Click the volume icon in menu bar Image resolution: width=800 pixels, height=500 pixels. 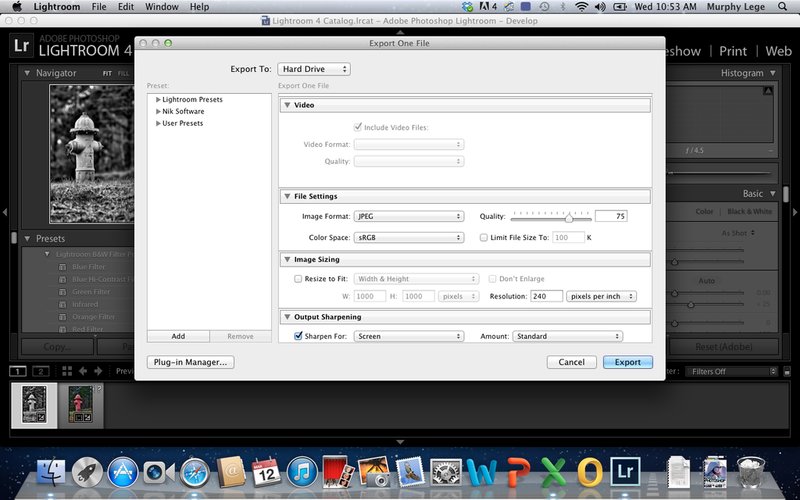(600, 7)
